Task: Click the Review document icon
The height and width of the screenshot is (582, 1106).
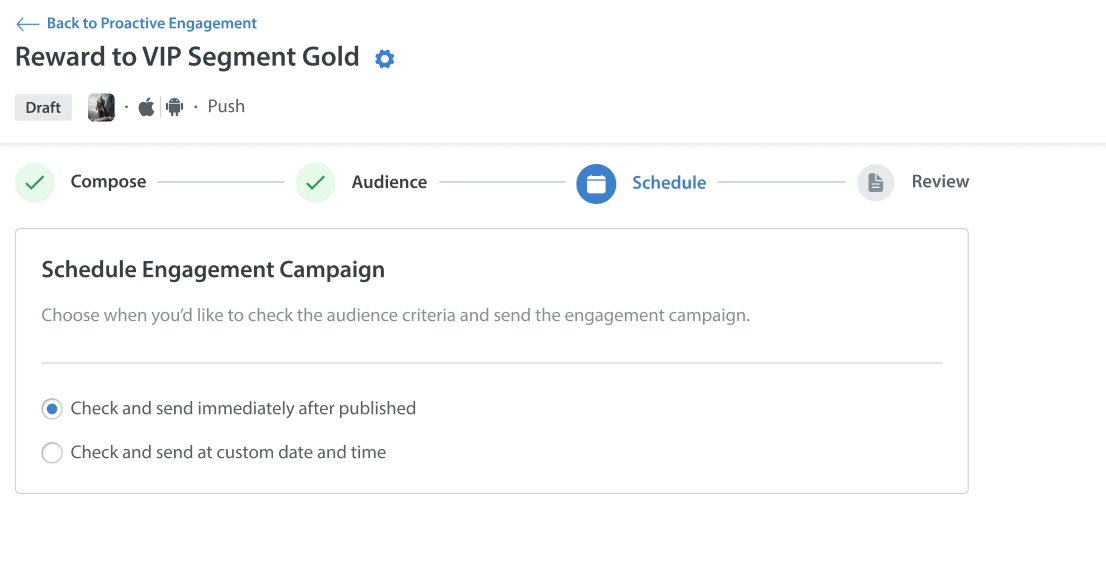Action: 875,183
